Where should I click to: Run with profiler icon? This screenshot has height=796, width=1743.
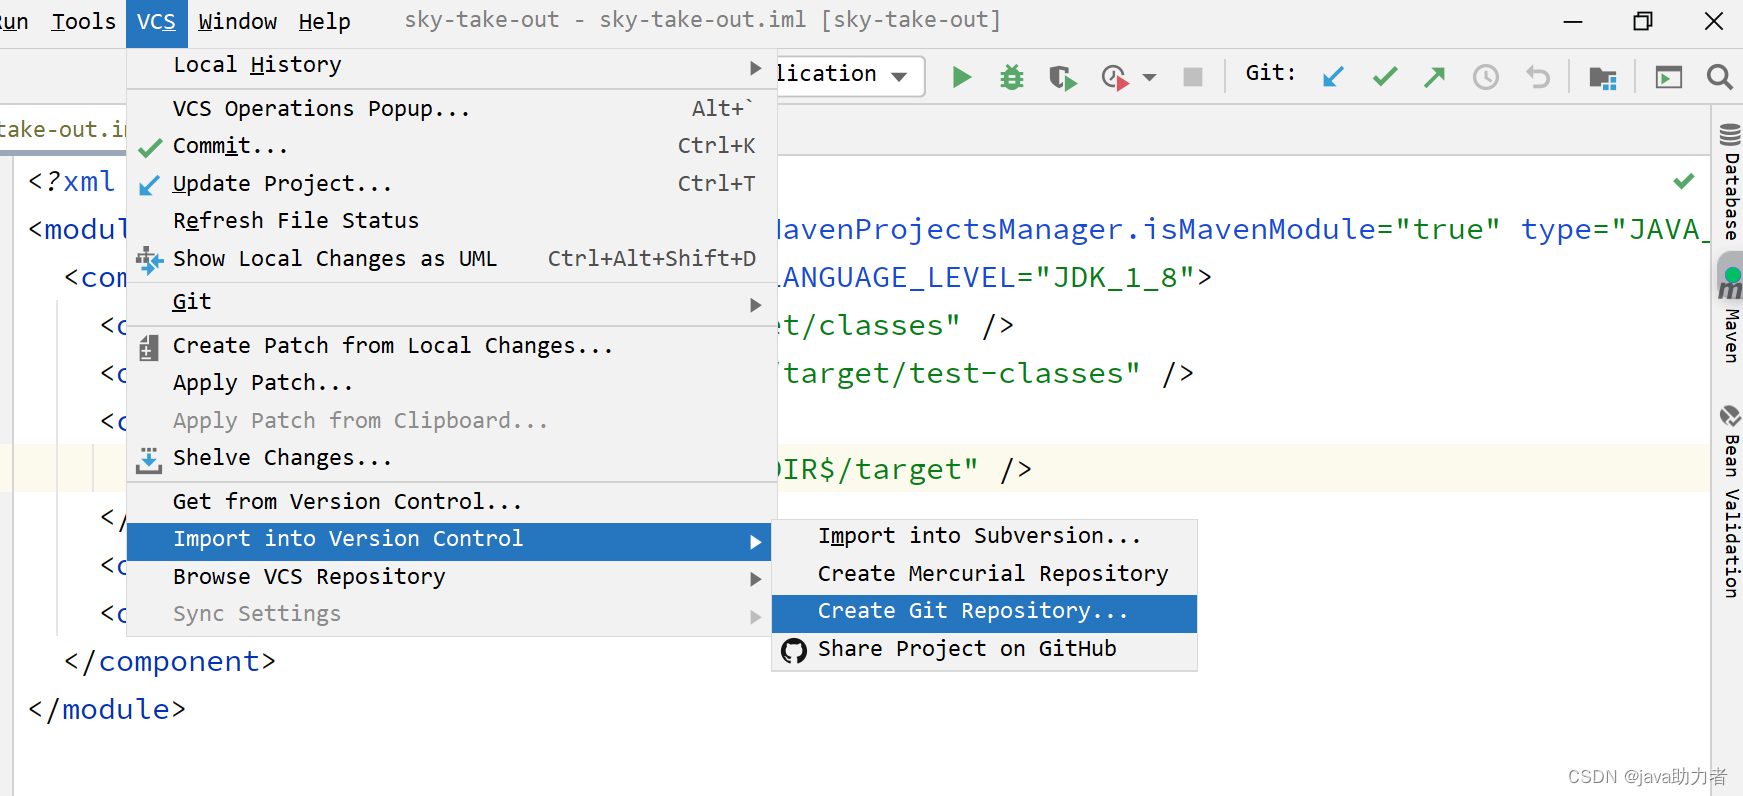tap(1115, 77)
